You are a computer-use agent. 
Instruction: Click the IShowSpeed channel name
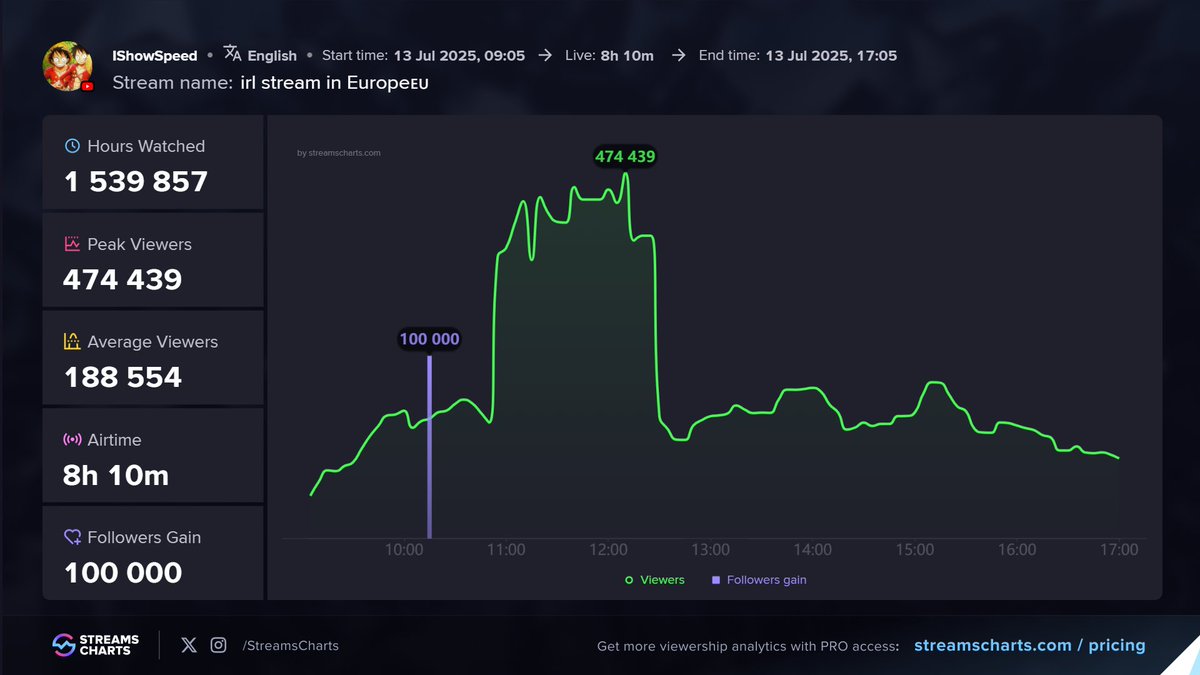[155, 55]
